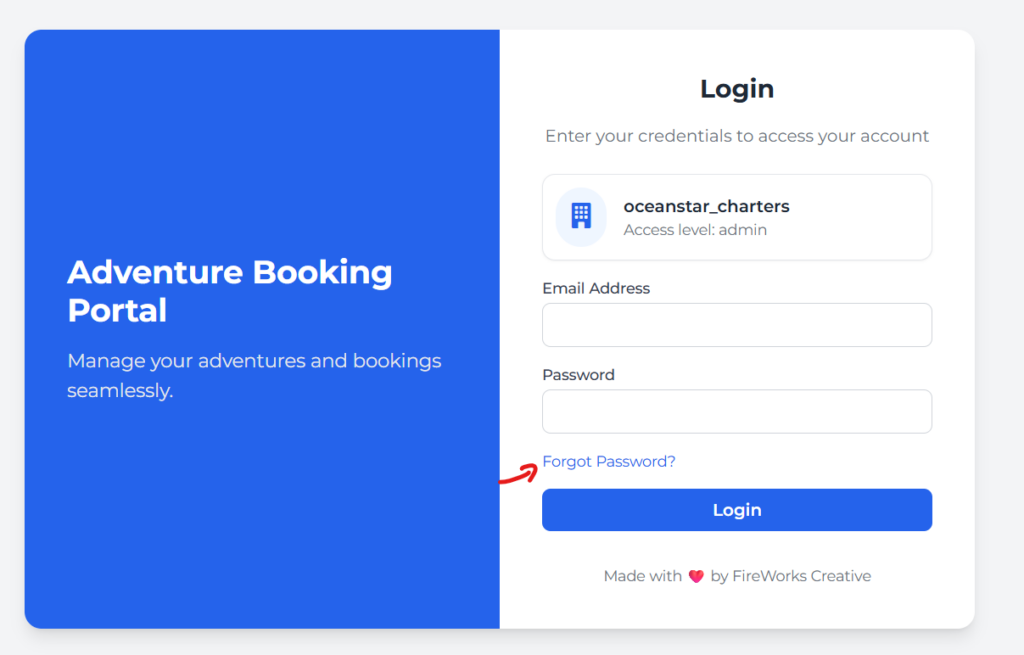Click the blue Login button

tap(737, 510)
